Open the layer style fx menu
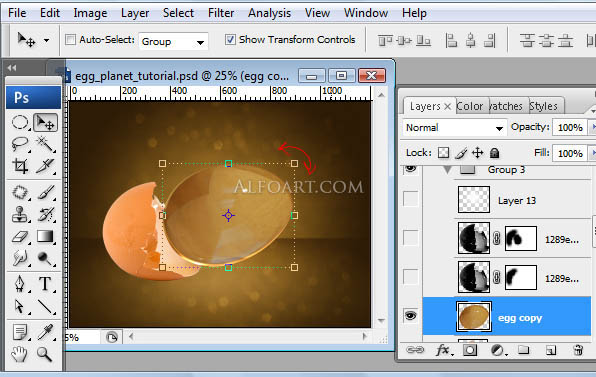 [x=444, y=350]
